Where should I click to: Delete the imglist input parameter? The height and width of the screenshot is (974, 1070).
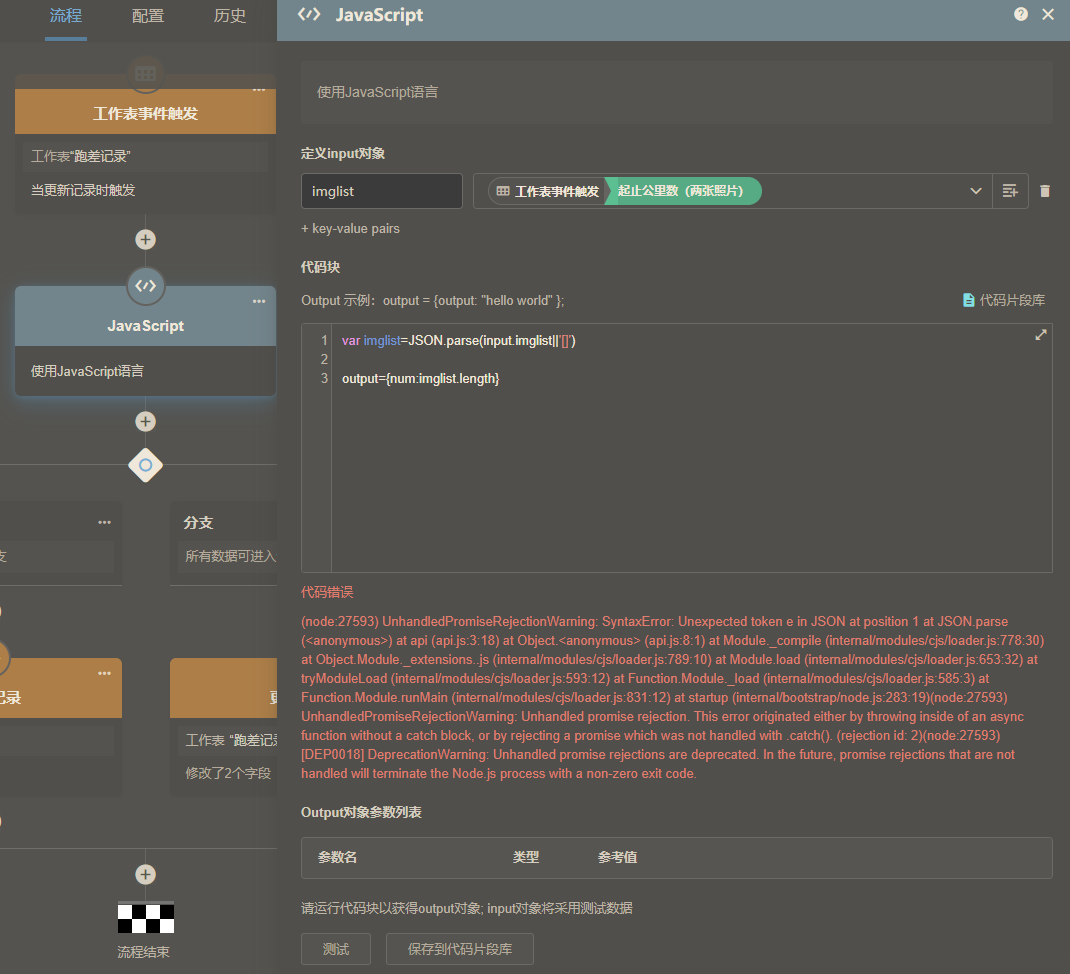pyautogui.click(x=1045, y=191)
